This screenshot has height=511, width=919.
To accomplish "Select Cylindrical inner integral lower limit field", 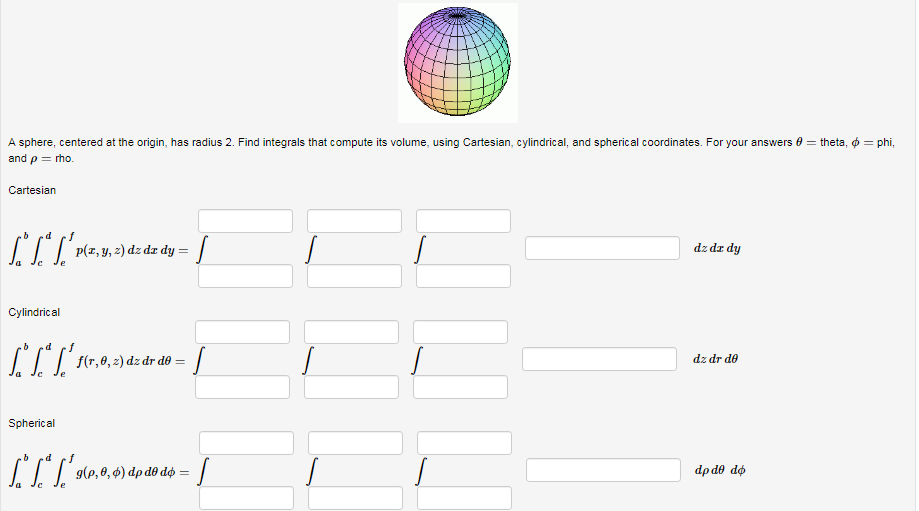I will pyautogui.click(x=461, y=387).
